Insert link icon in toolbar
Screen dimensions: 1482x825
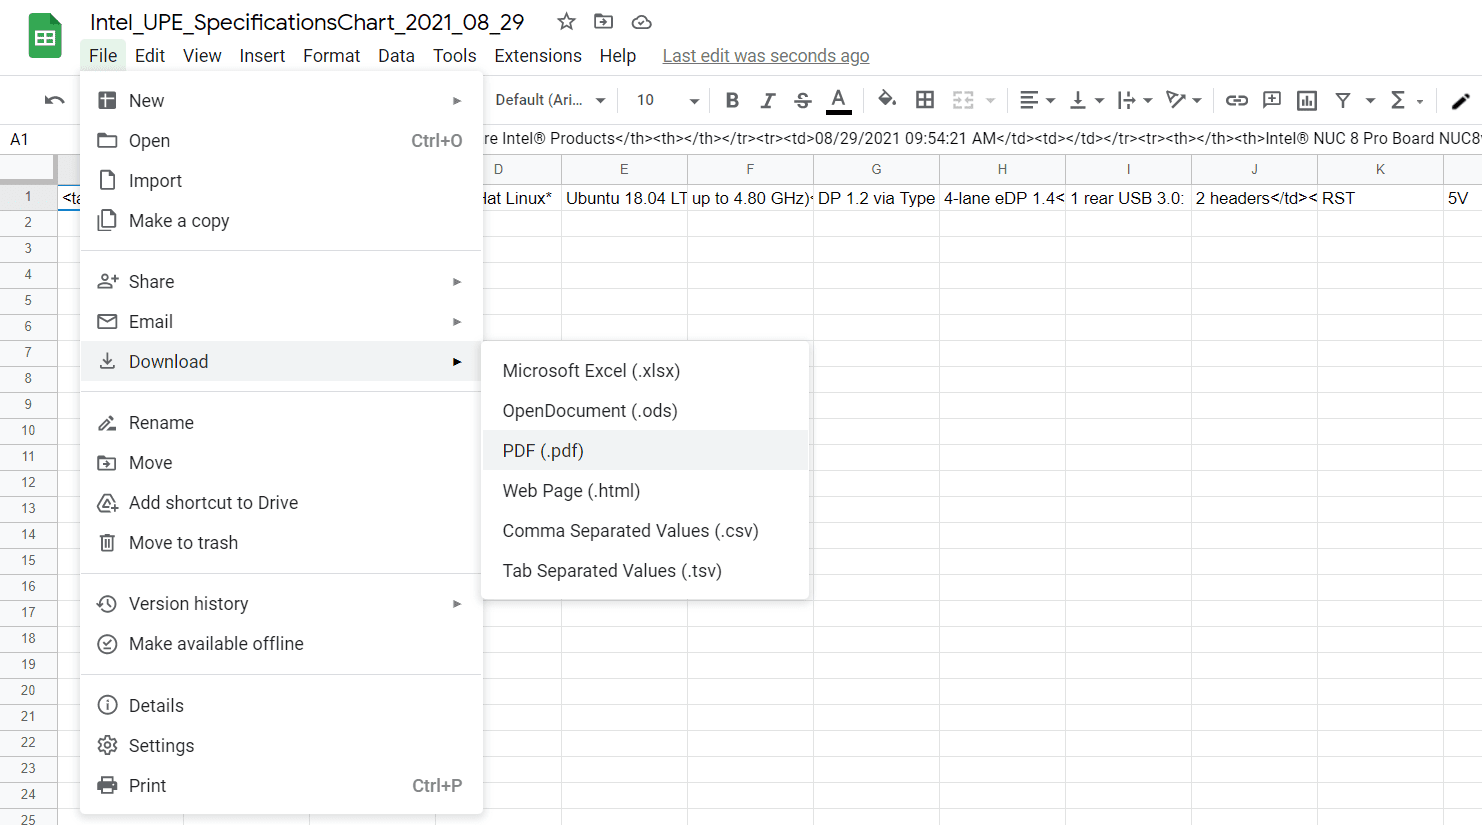(x=1237, y=100)
